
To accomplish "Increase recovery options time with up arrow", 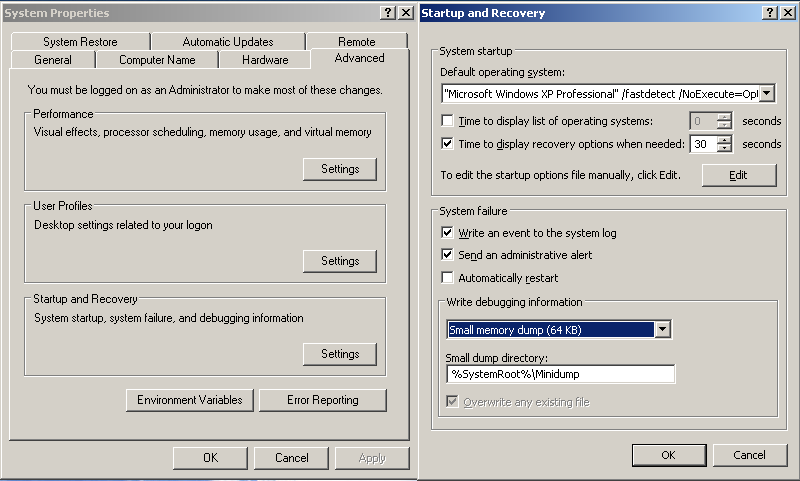I will pyautogui.click(x=724, y=139).
